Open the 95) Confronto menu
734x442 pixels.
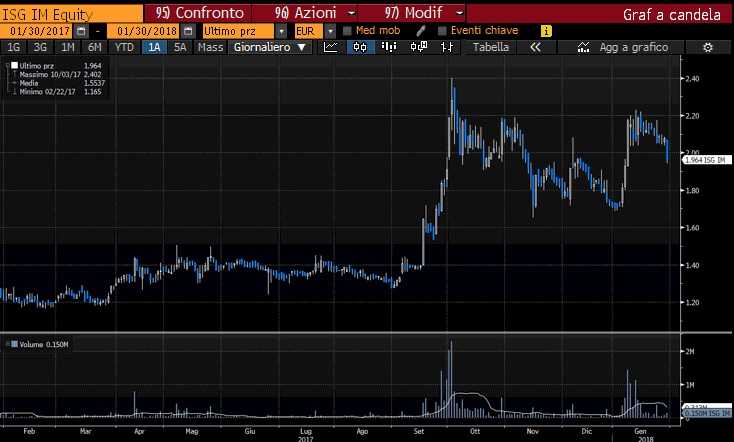click(x=199, y=13)
